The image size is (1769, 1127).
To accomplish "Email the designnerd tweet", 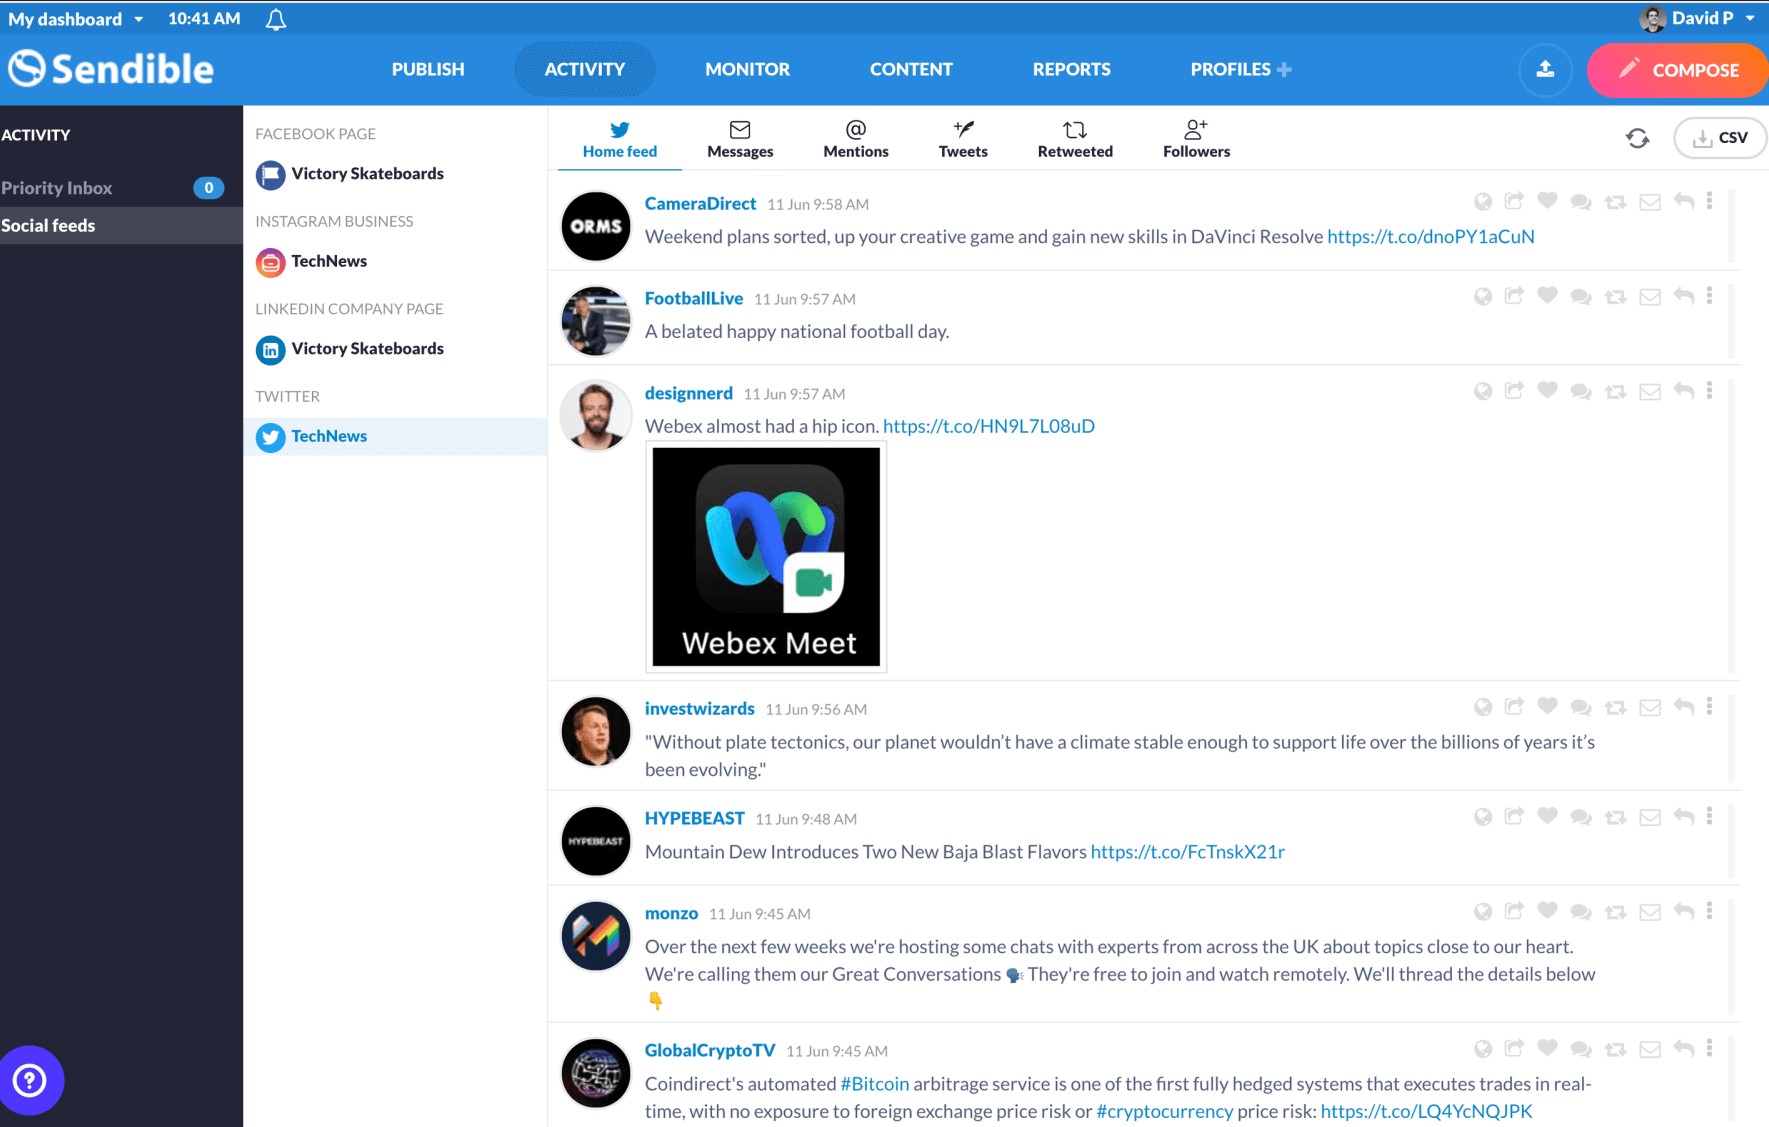I will tap(1650, 392).
